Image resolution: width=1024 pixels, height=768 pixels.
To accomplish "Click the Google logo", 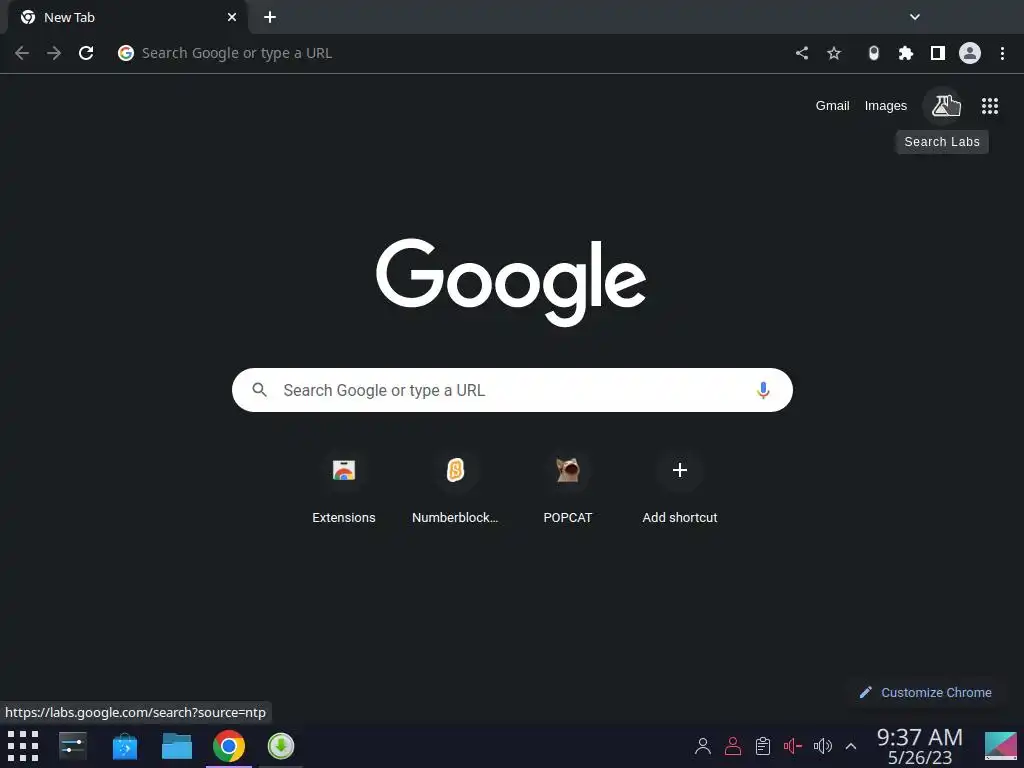I will pyautogui.click(x=511, y=281).
